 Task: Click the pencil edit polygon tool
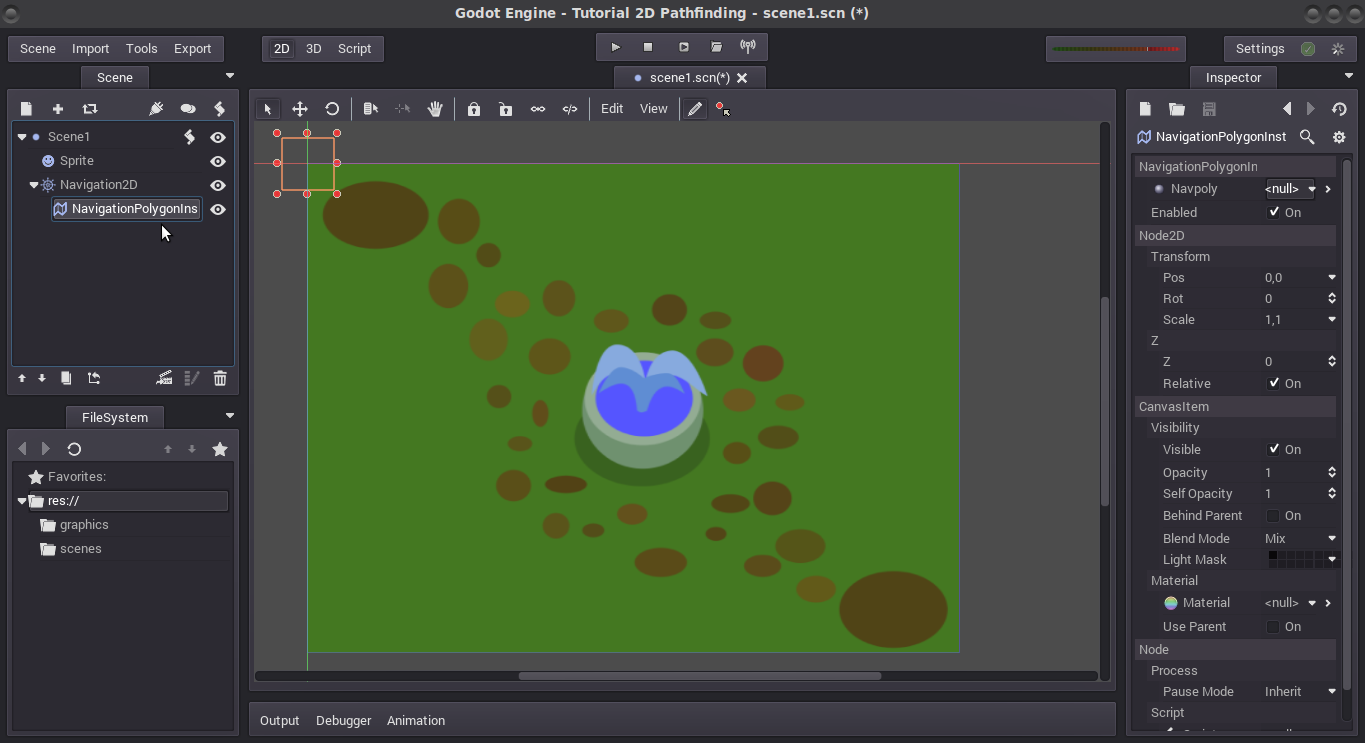click(x=695, y=109)
